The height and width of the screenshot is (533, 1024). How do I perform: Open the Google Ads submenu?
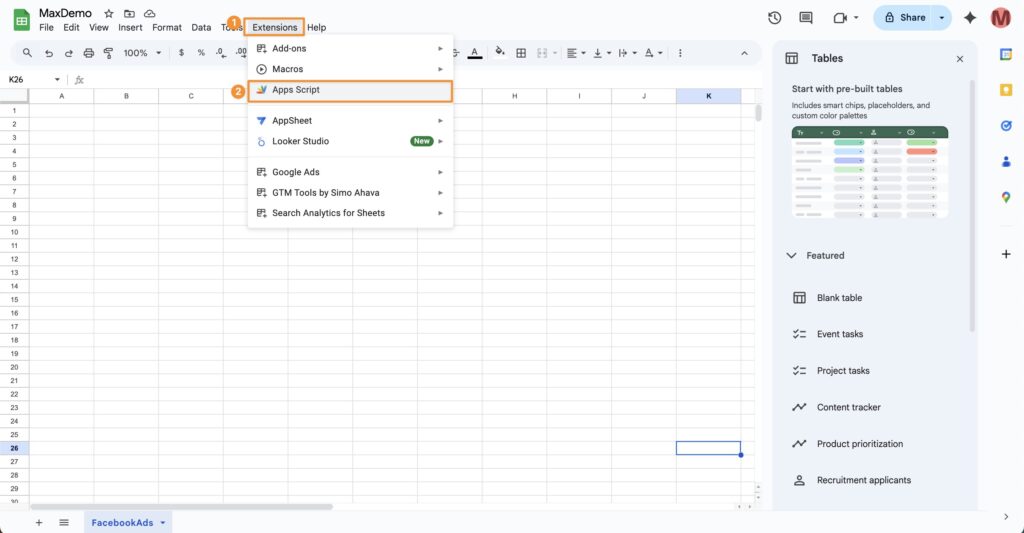pyautogui.click(x=350, y=172)
